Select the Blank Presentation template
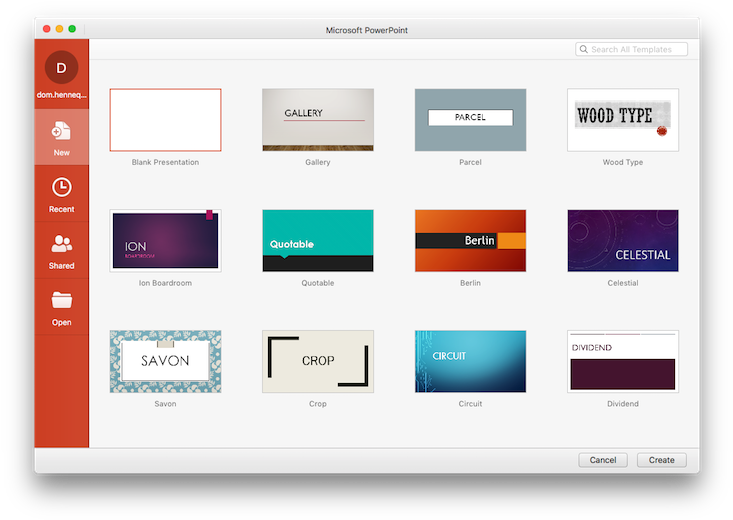Screen dimensions: 733x520 coord(165,120)
